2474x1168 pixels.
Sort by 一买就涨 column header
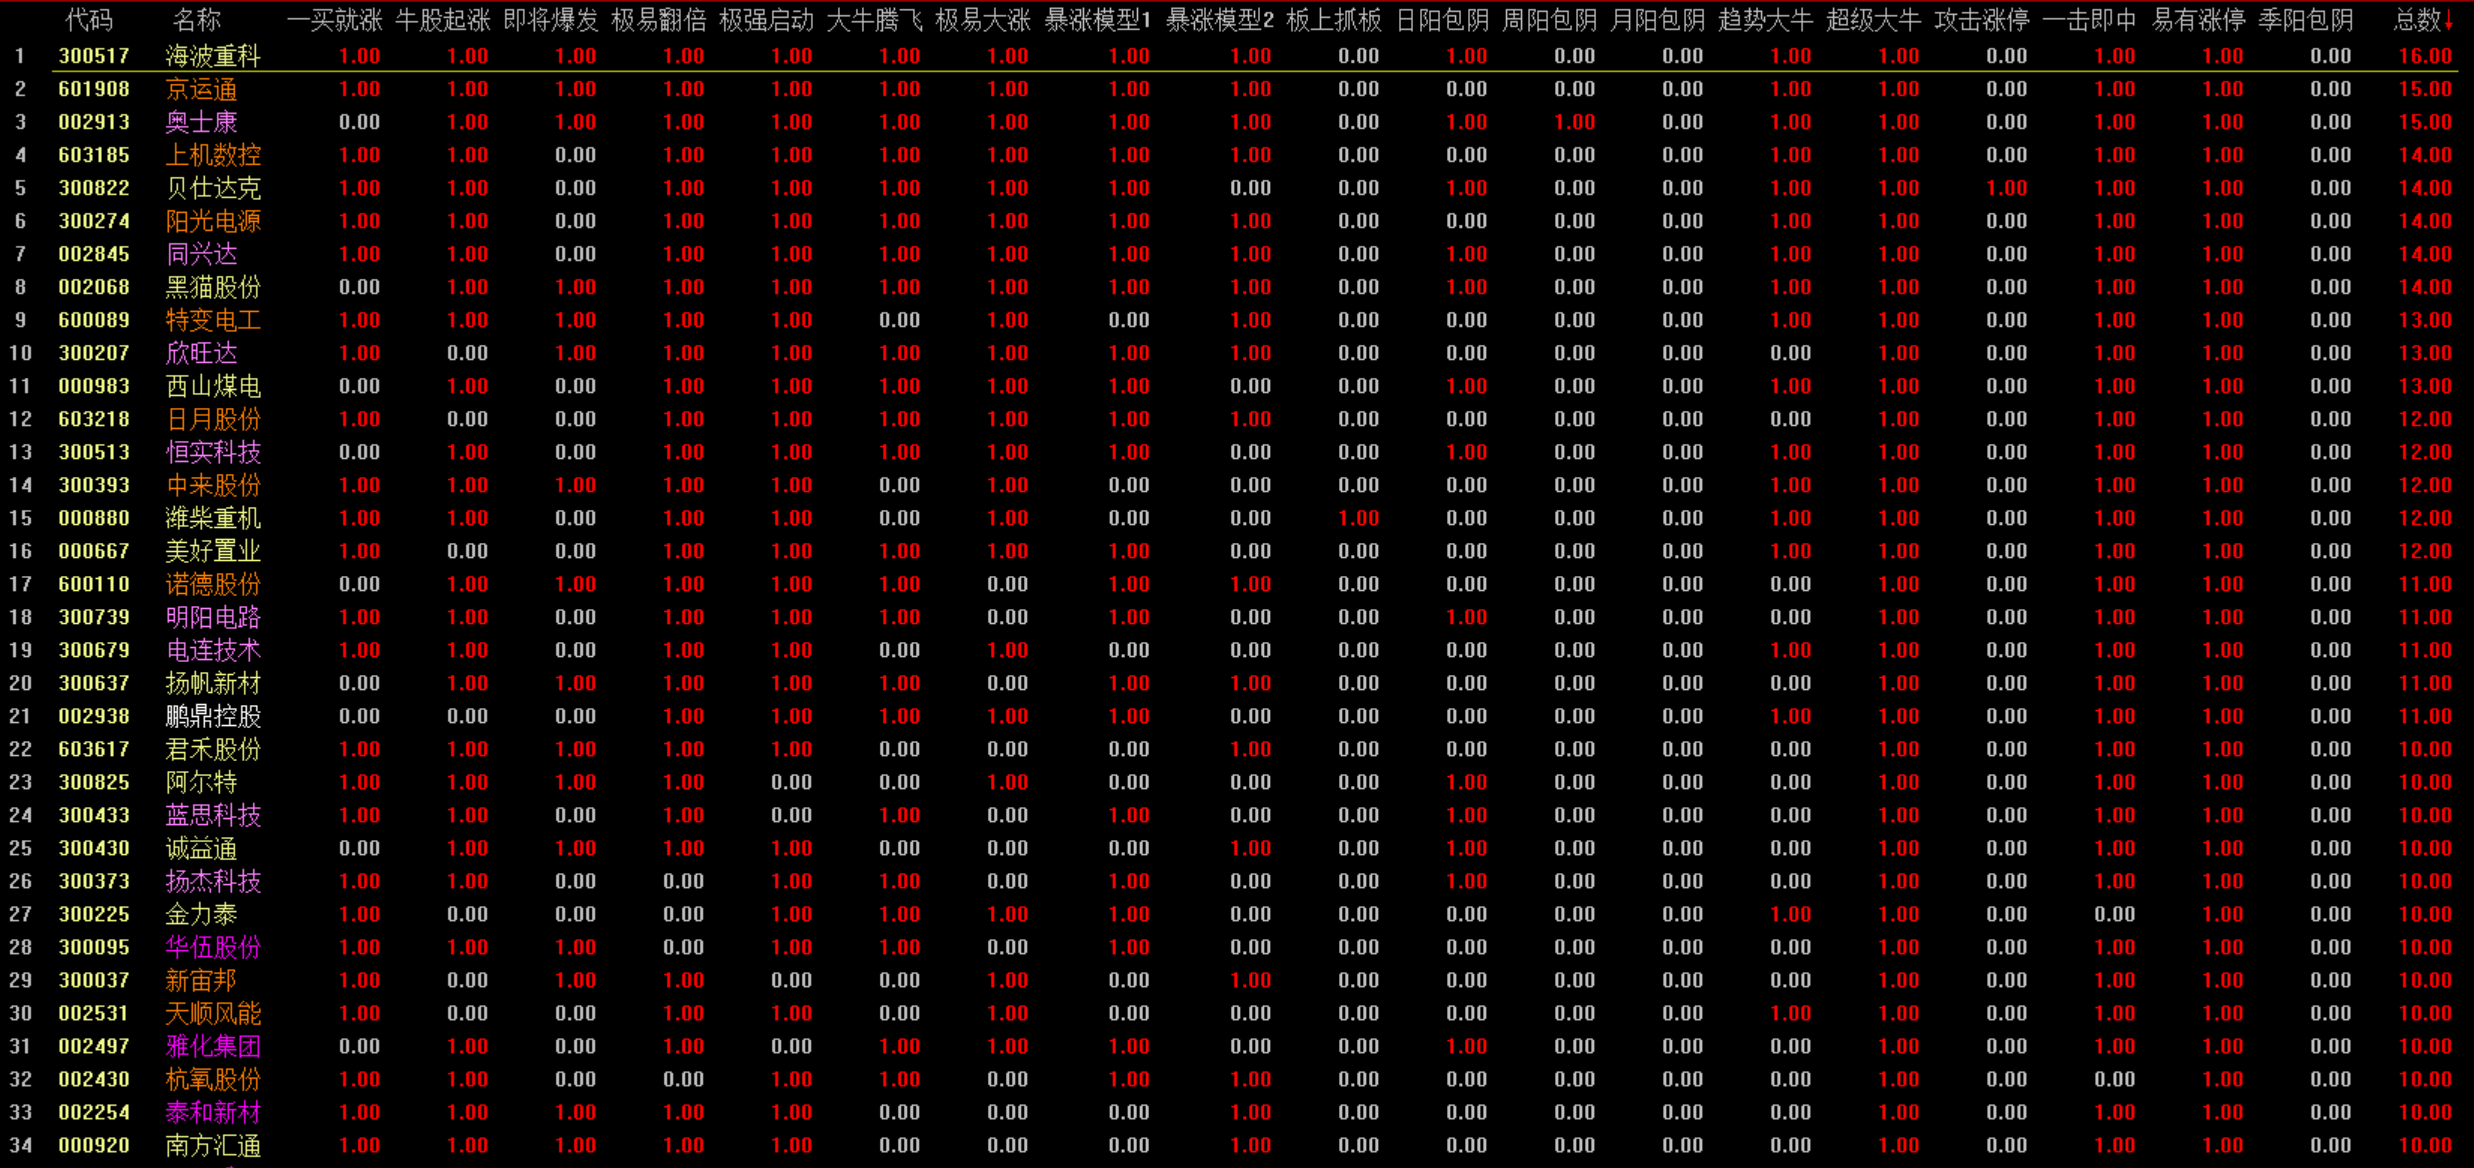(334, 20)
